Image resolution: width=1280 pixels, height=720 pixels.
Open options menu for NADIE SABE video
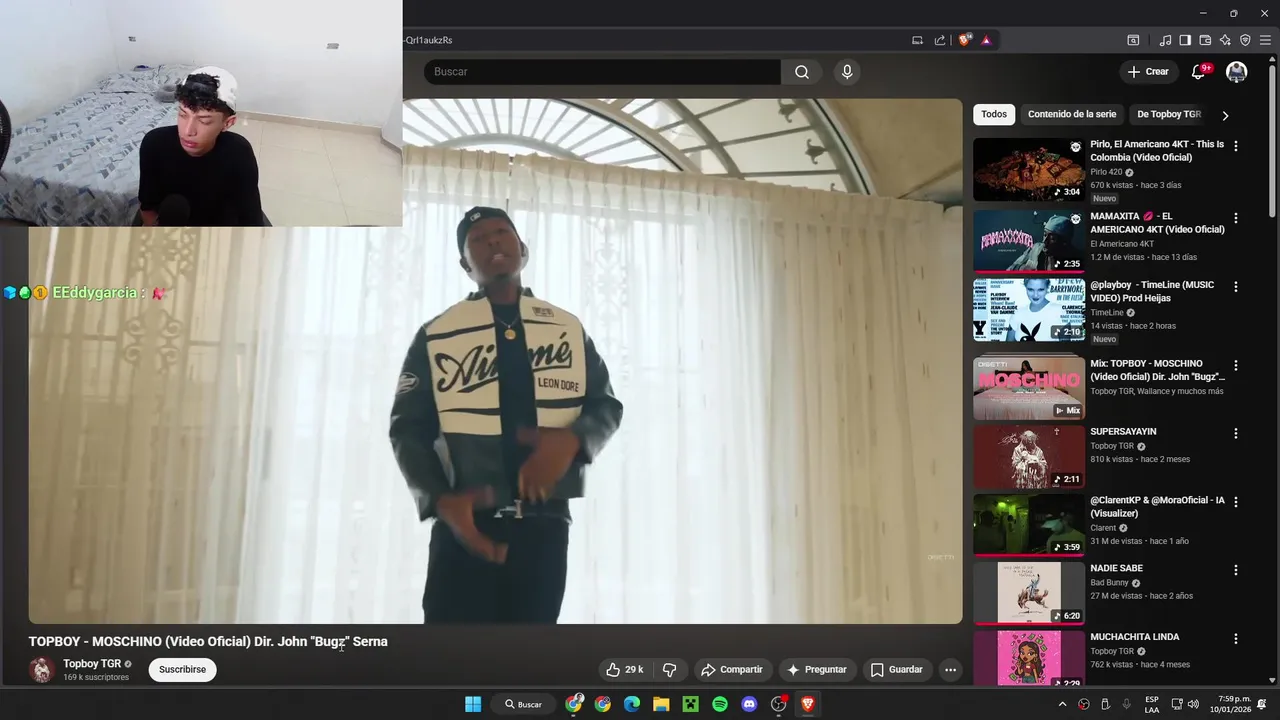tap(1236, 571)
